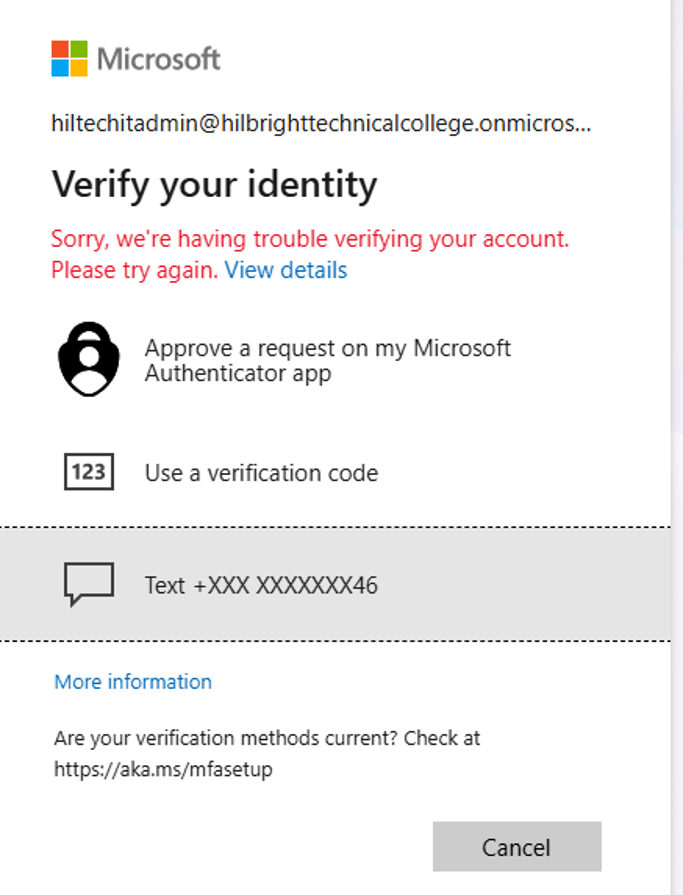Cancel the identity verification
This screenshot has height=895, width=683.
(517, 846)
